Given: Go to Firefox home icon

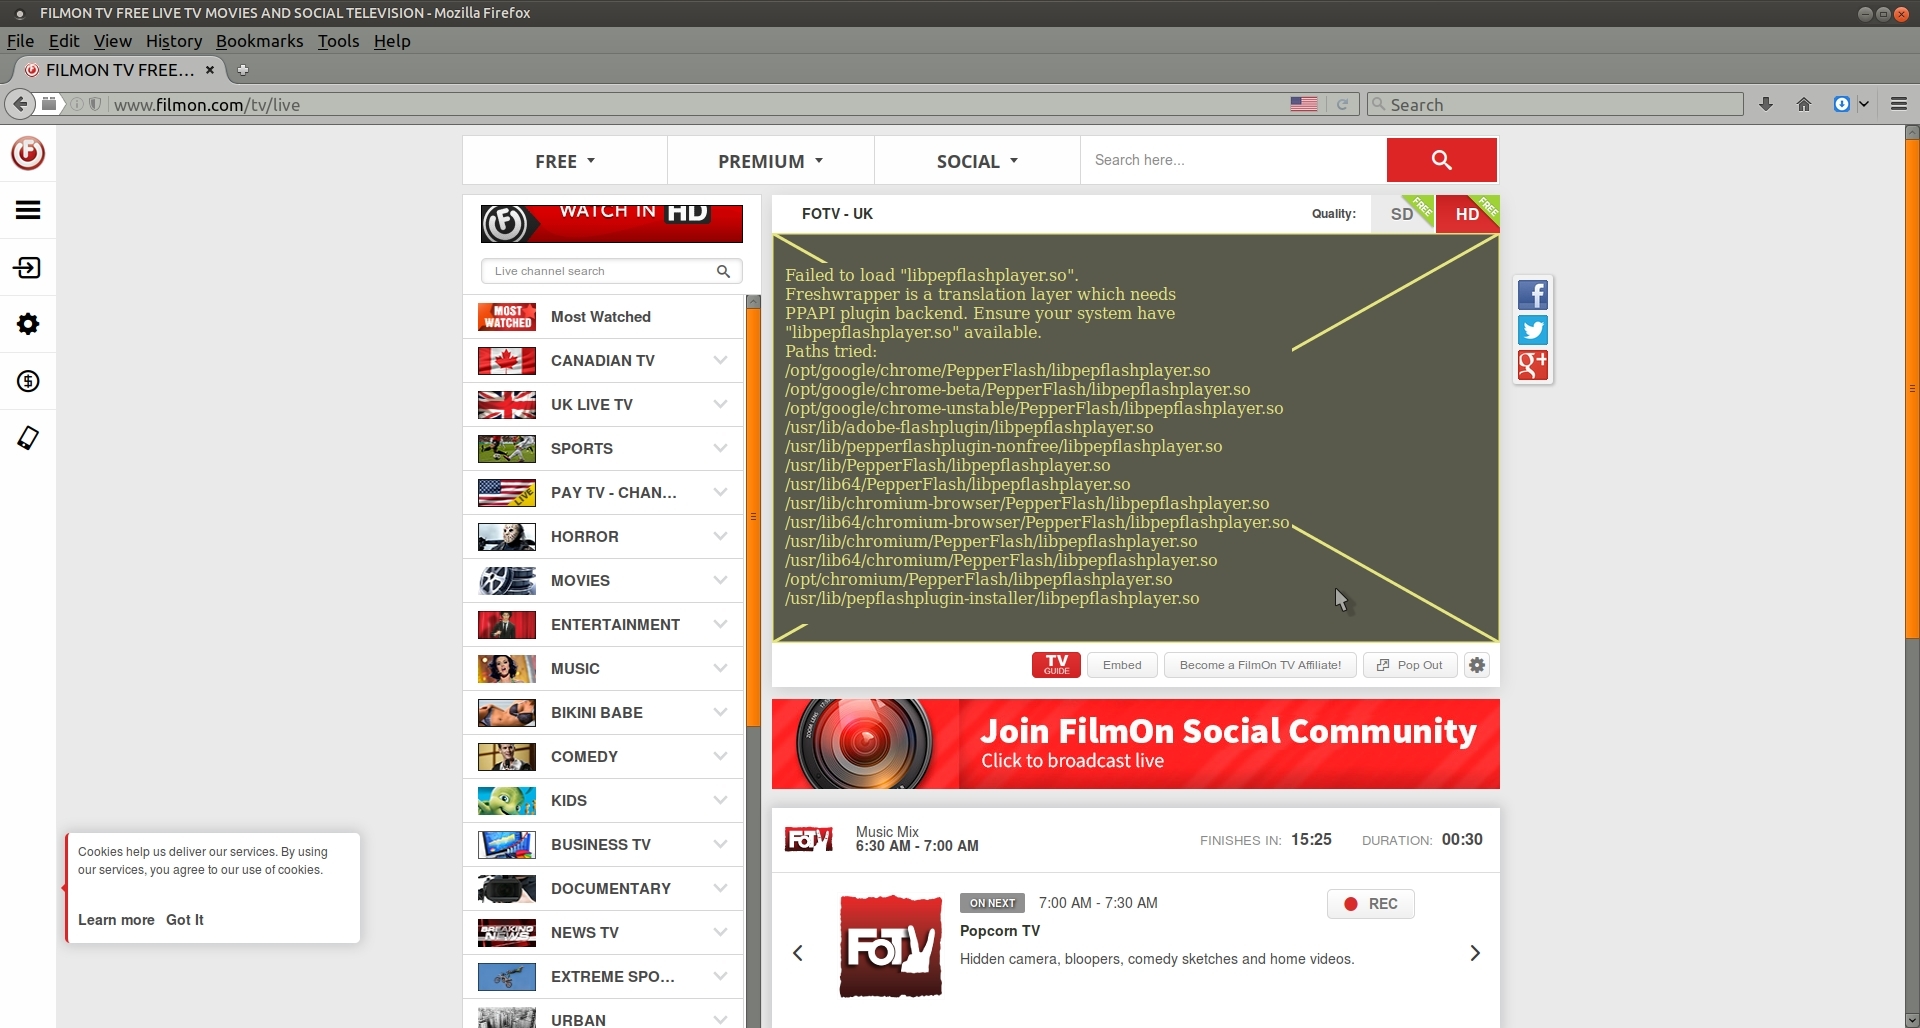Looking at the screenshot, I should point(1804,104).
